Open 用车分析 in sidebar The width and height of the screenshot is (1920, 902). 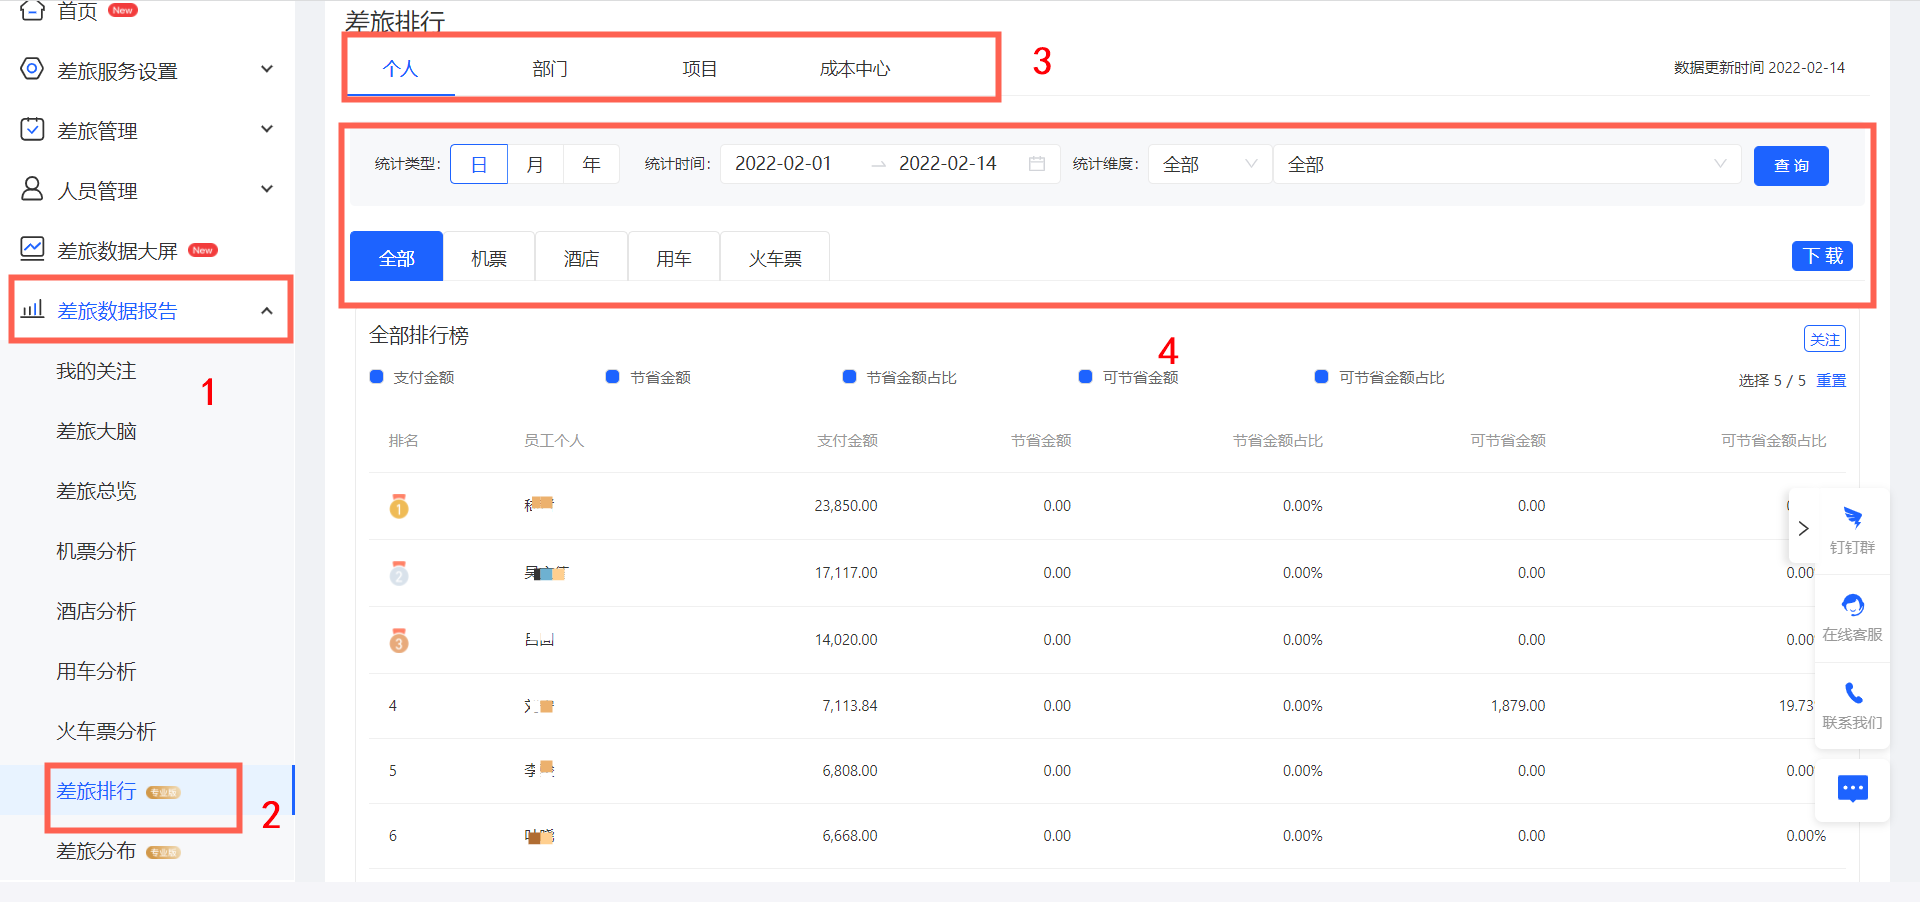pyautogui.click(x=96, y=671)
